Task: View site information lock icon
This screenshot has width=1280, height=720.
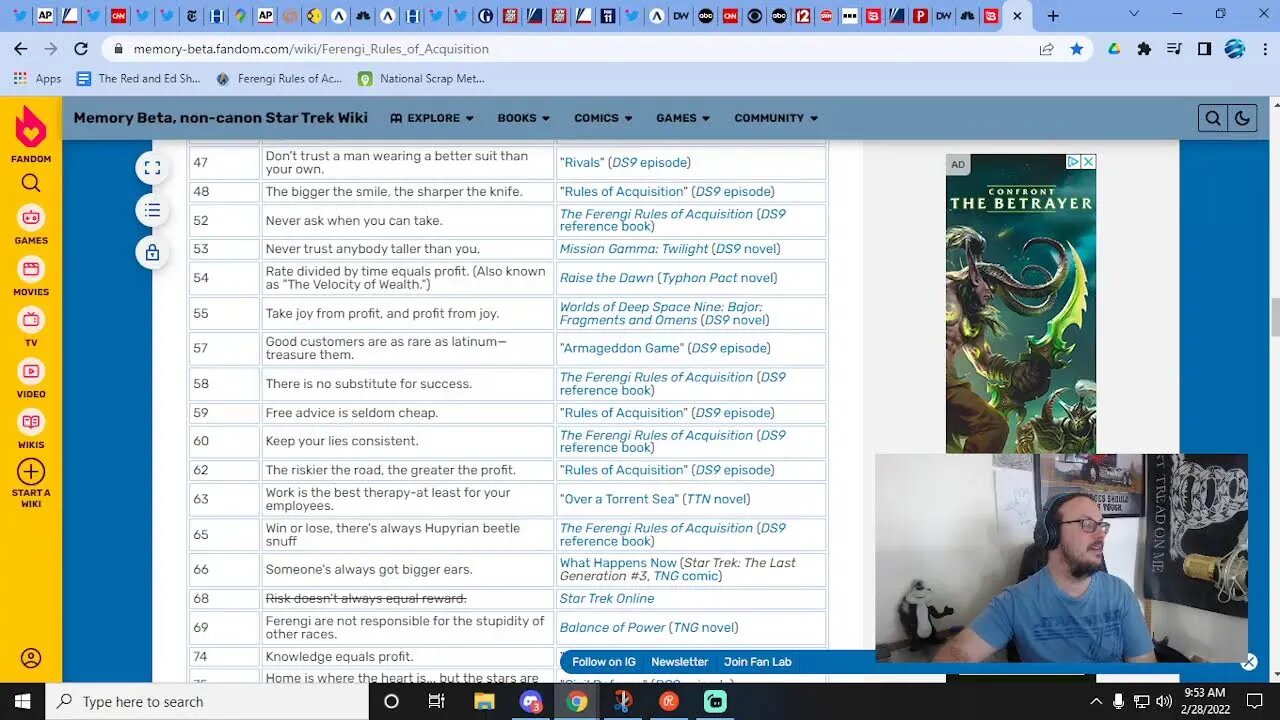Action: pos(119,48)
